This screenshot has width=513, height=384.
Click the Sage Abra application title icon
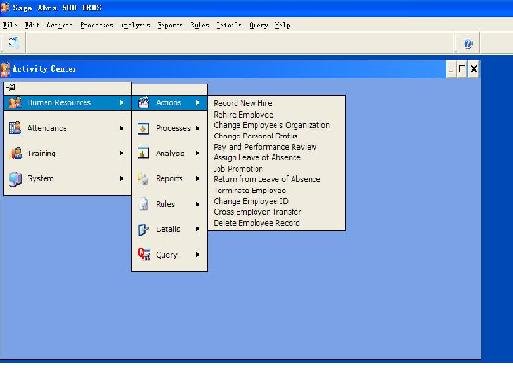[5, 7]
